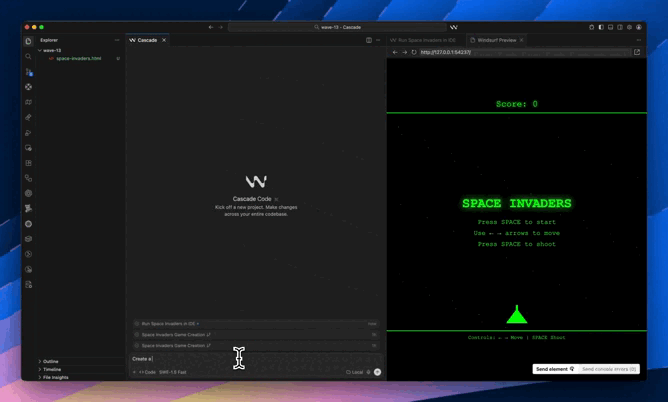Open the SWE-1.5 Fast model dropdown
Screen dimensions: 668x402
point(174,372)
